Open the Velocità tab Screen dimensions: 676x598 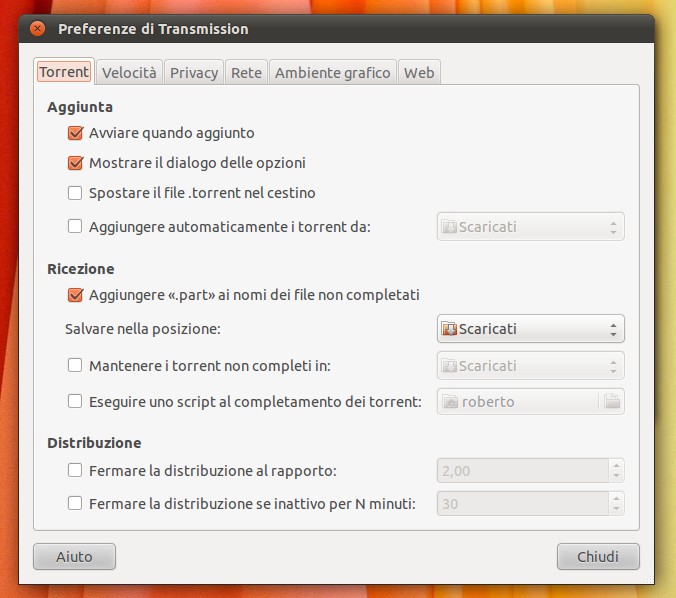[129, 72]
